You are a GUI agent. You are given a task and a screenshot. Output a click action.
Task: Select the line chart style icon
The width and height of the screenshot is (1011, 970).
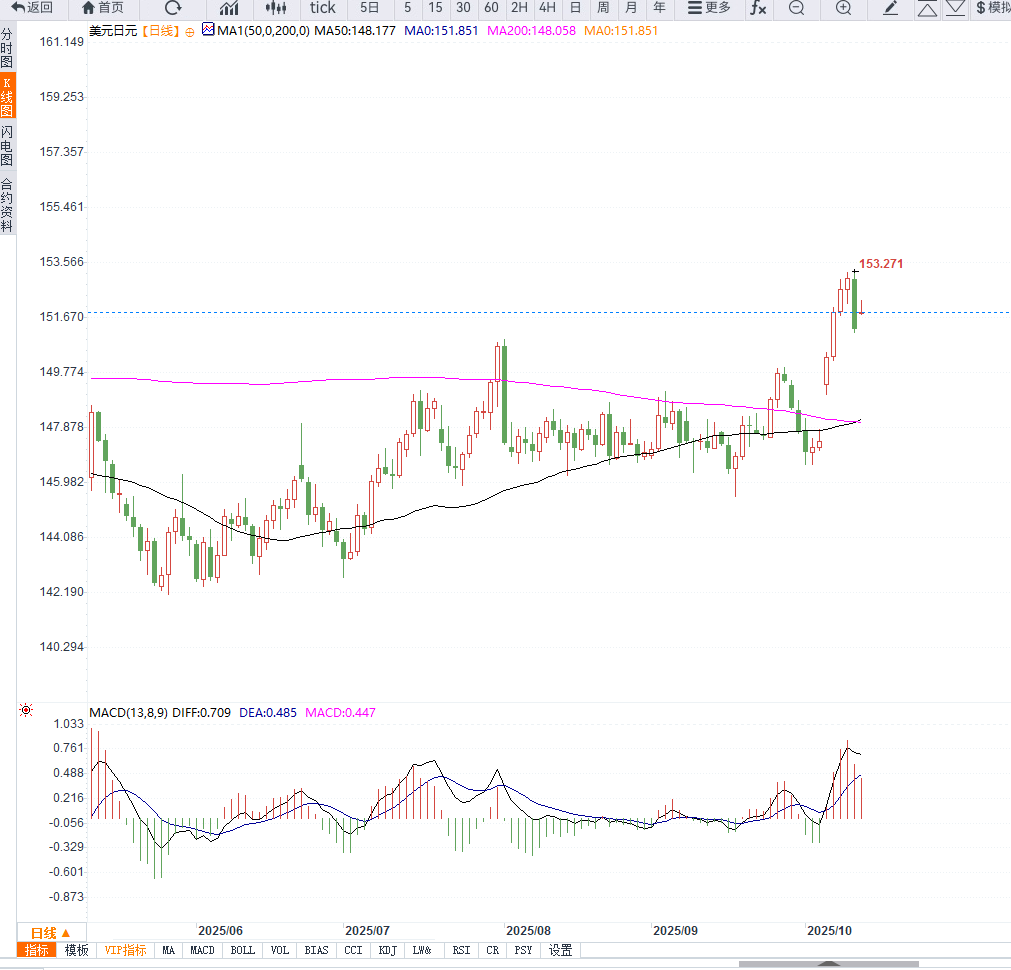pyautogui.click(x=229, y=8)
